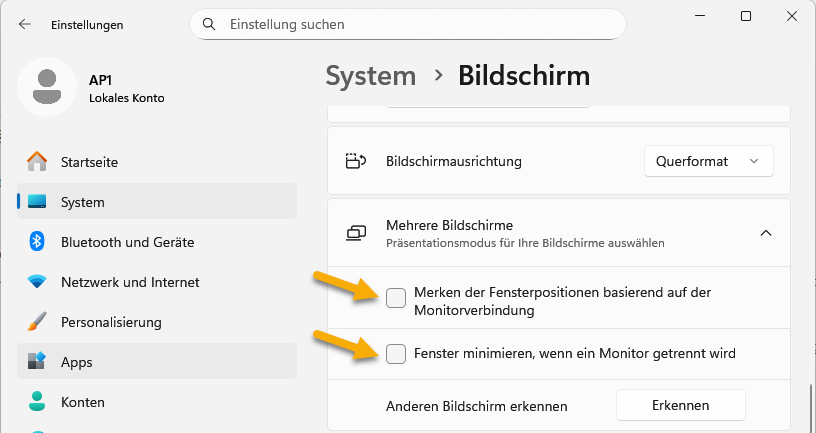The width and height of the screenshot is (816, 433).
Task: Click the Konten person icon
Action: [x=37, y=402]
